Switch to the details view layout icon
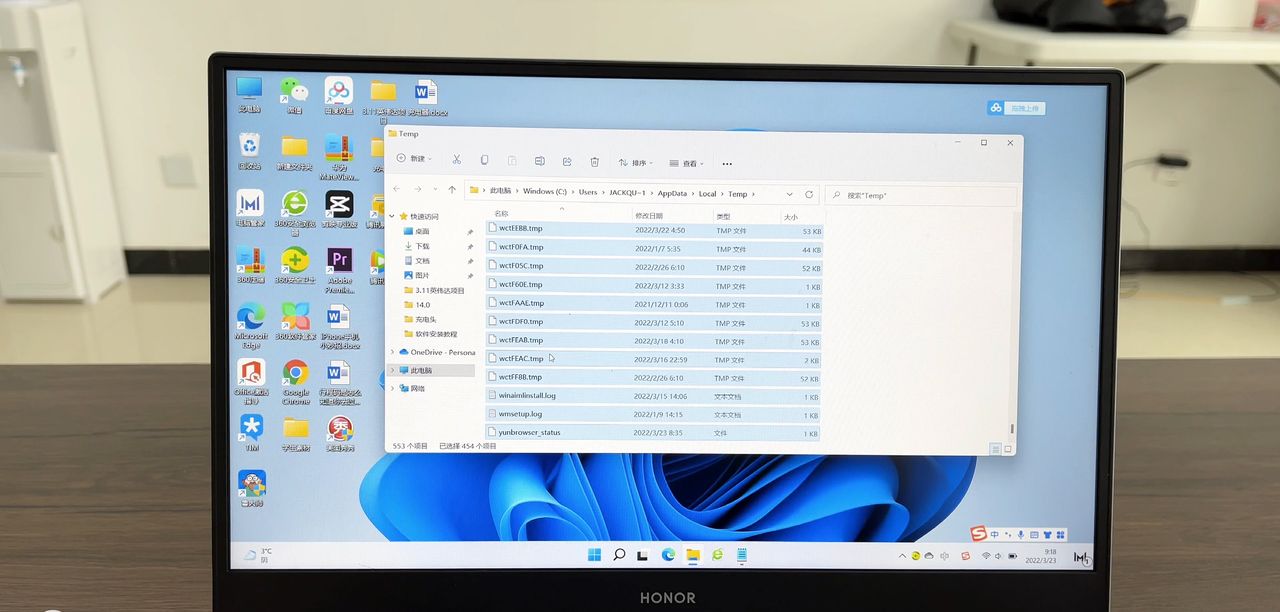Viewport: 1280px width, 612px height. coord(993,448)
